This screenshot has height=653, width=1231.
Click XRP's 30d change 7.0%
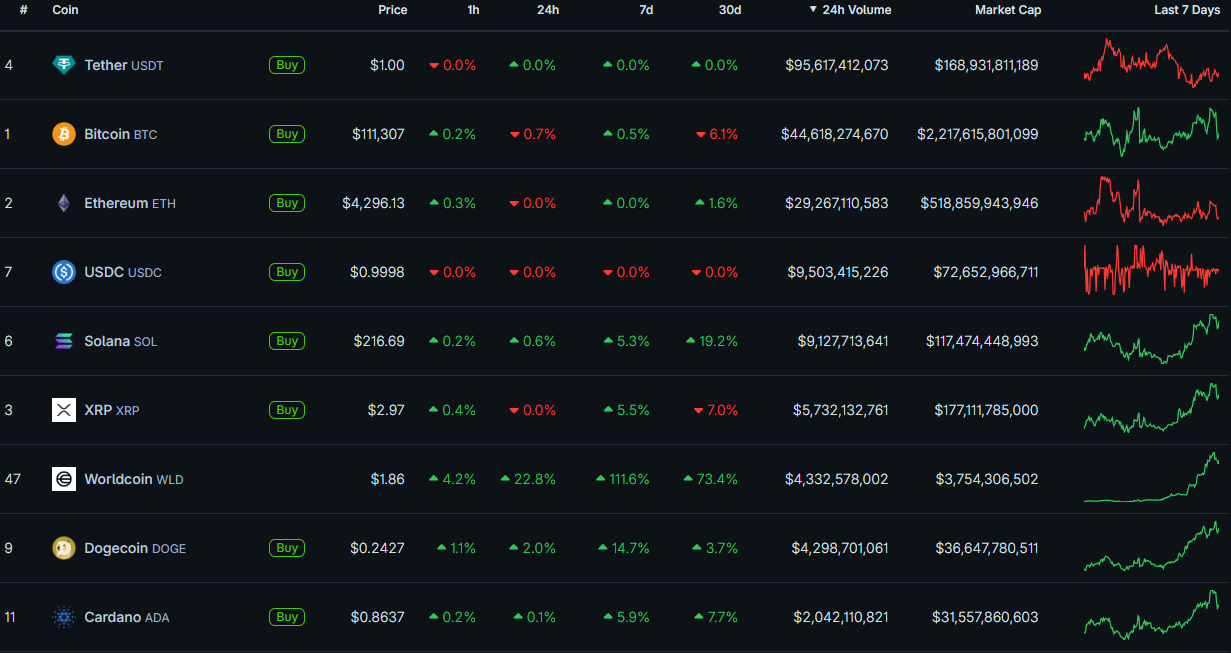coord(716,410)
